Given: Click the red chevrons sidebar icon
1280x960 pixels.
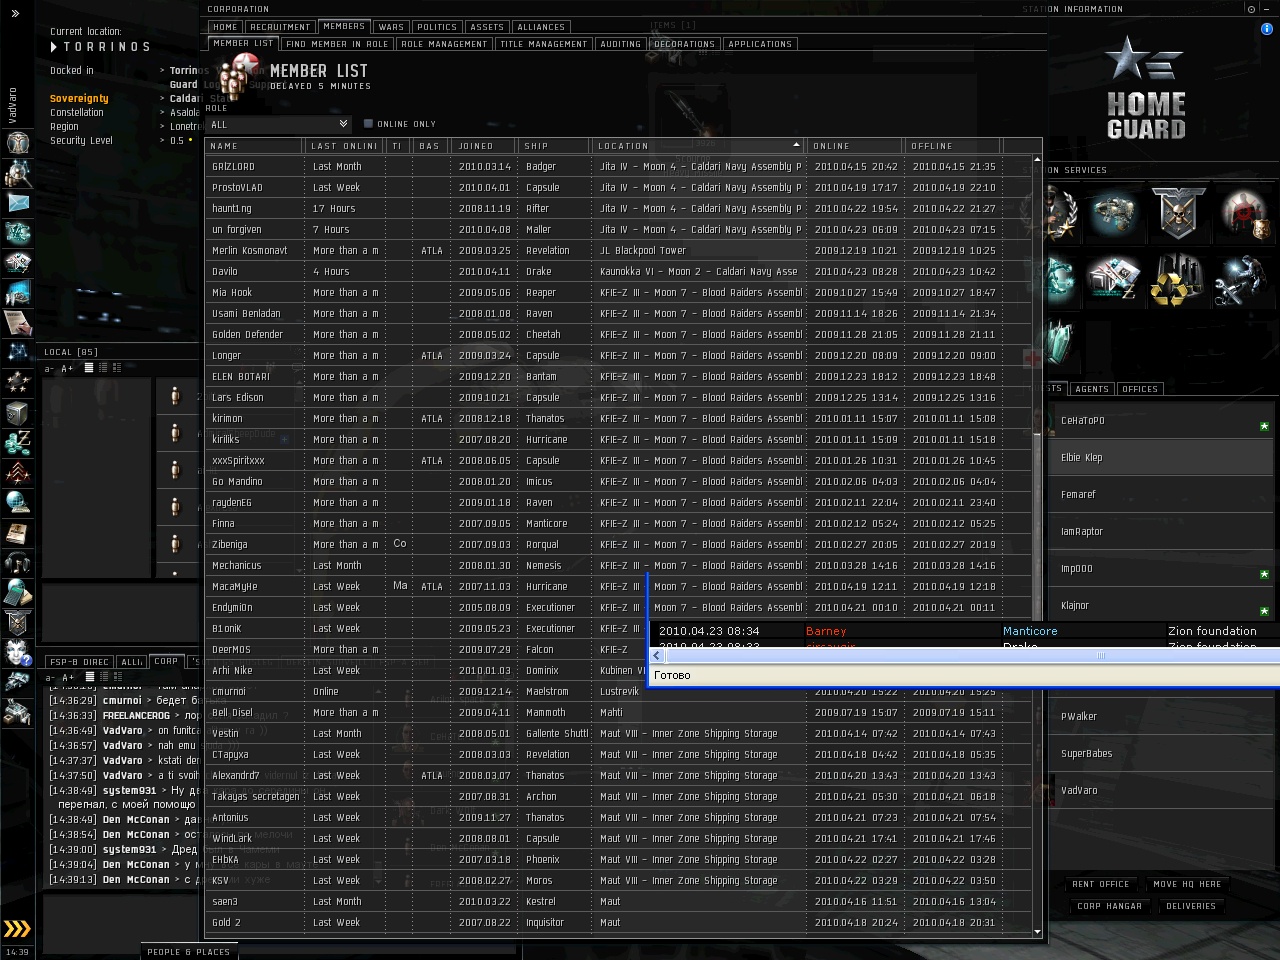Looking at the screenshot, I should [x=17, y=472].
